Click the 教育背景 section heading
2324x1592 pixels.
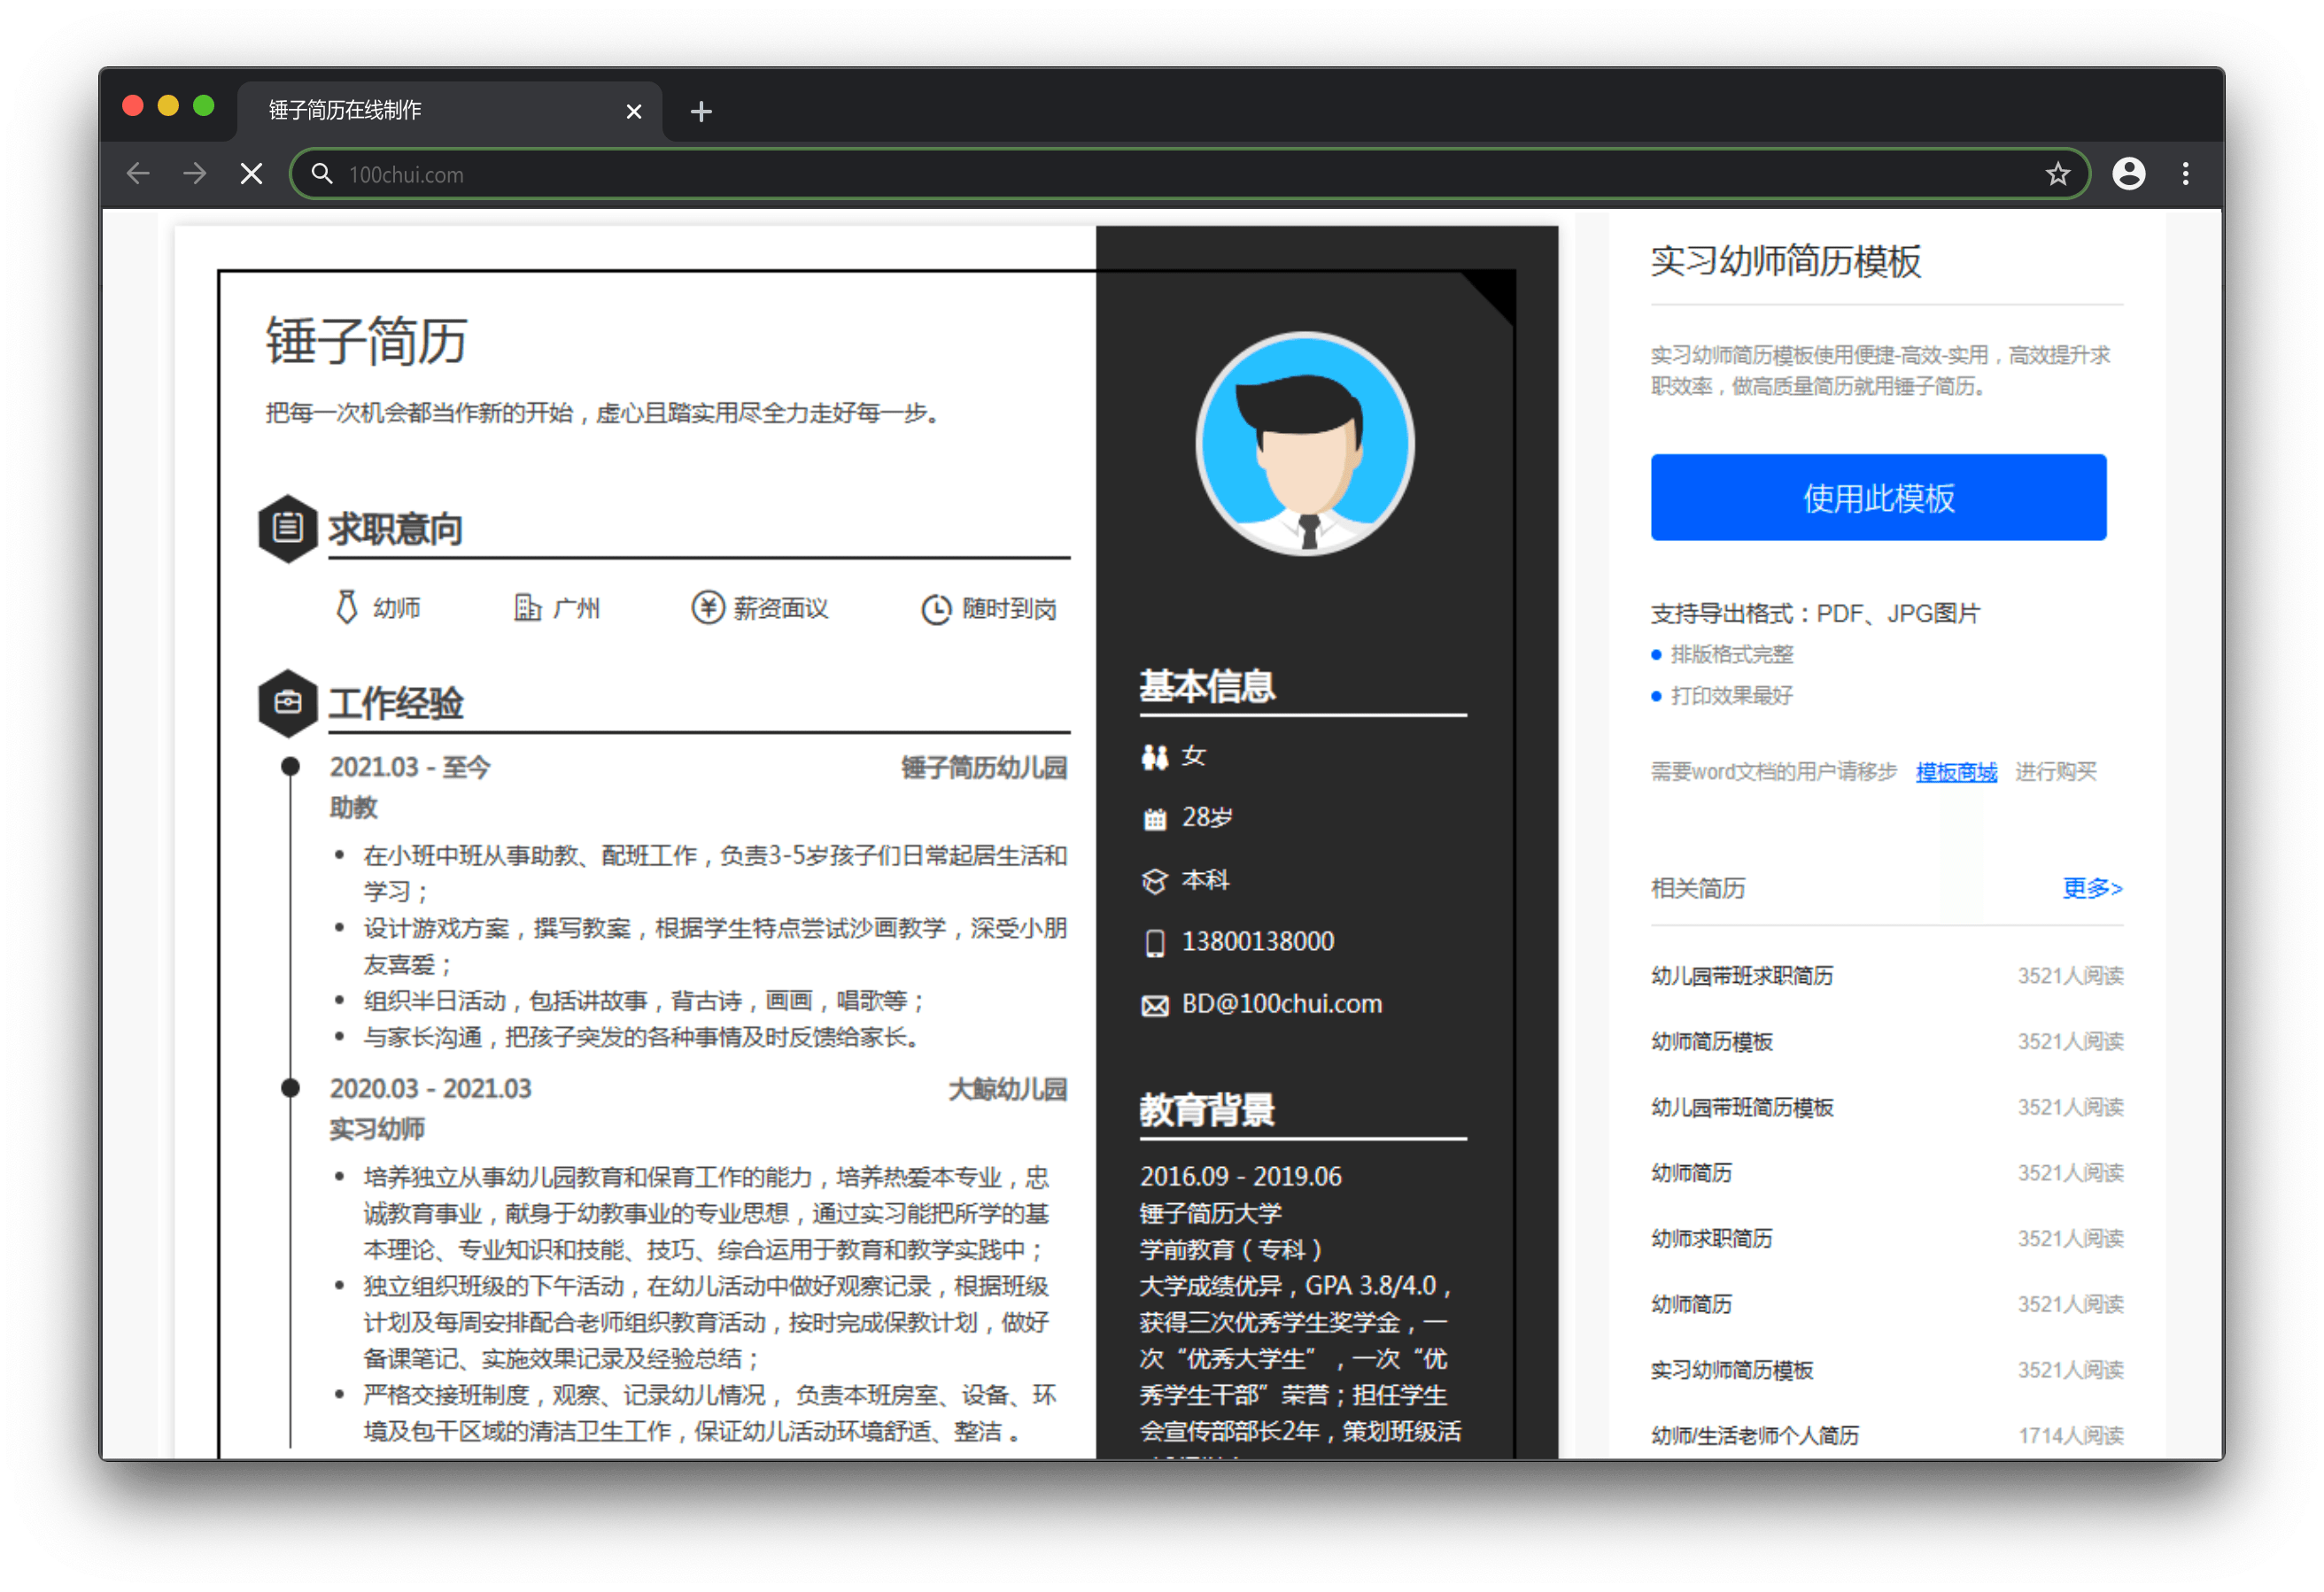1207,1109
